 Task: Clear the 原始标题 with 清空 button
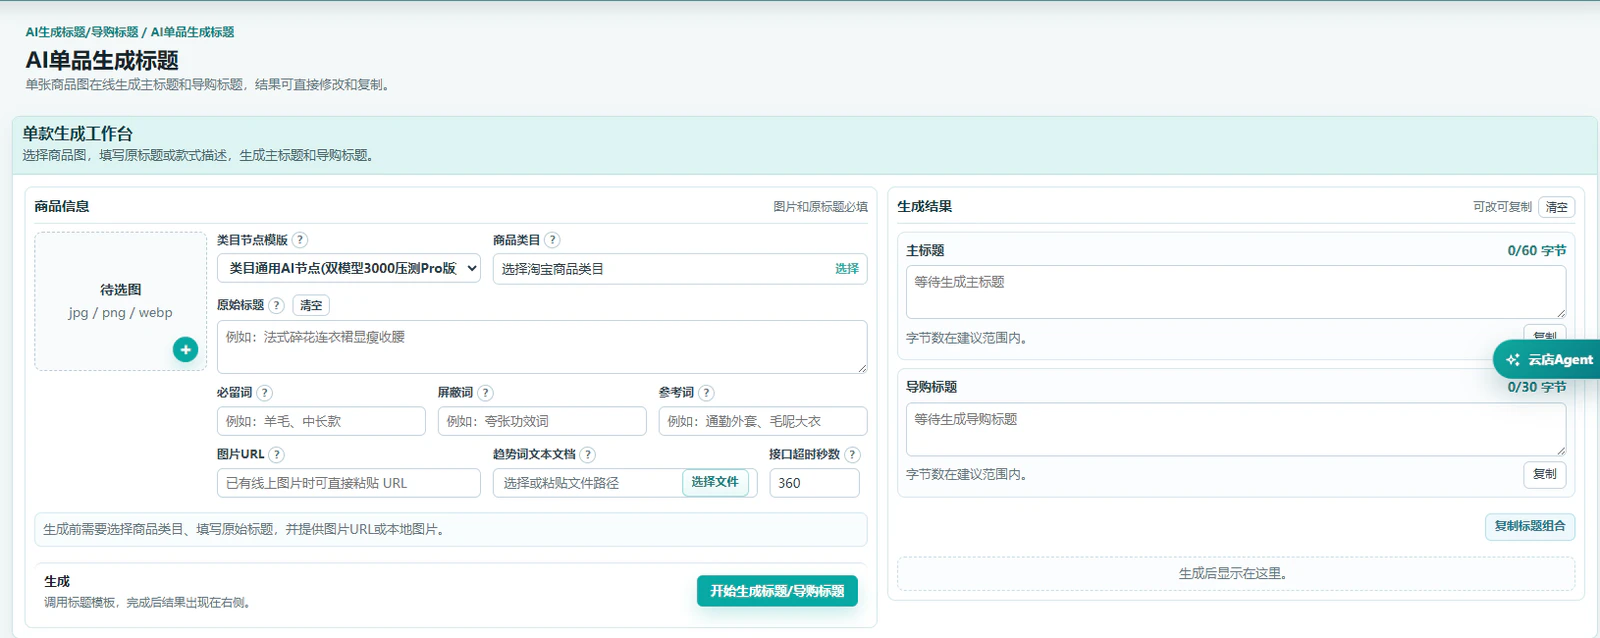(x=311, y=305)
